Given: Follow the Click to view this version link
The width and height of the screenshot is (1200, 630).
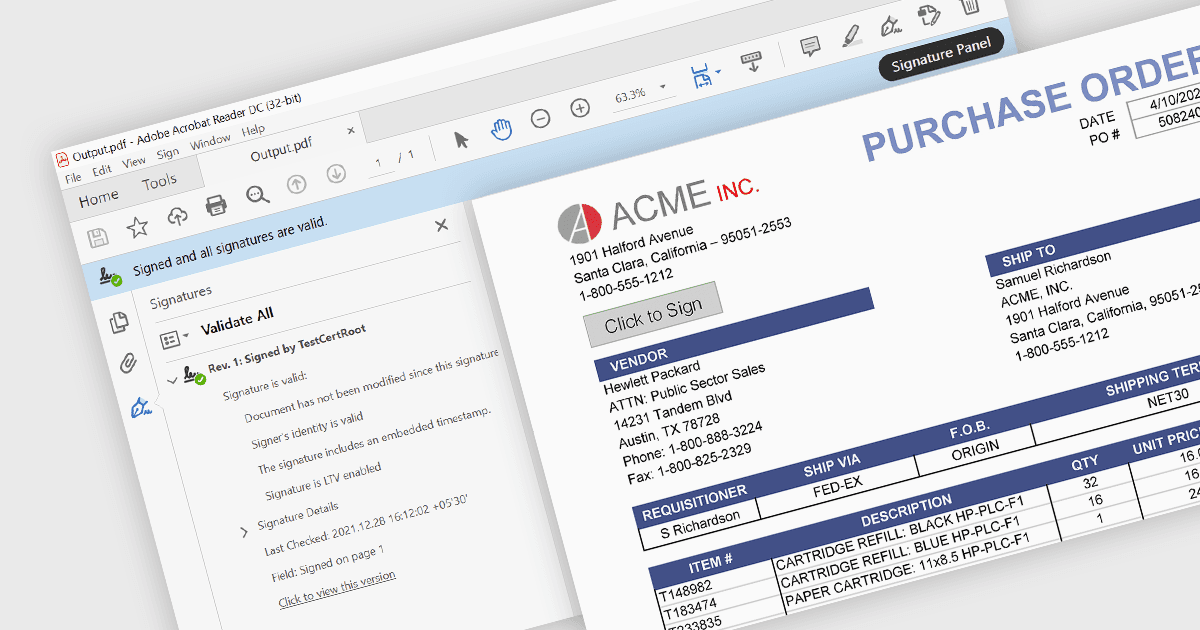Looking at the screenshot, I should (337, 587).
